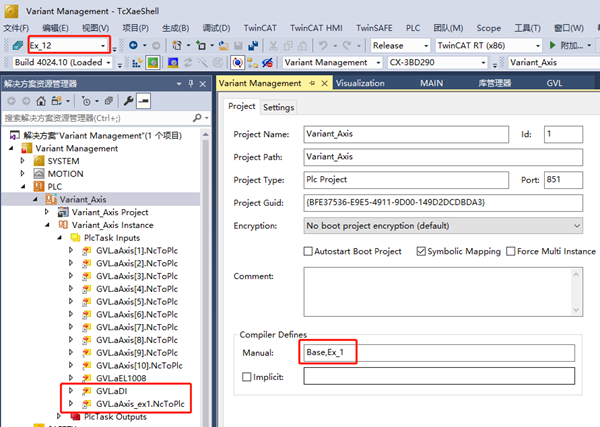Click the green TwinCAT restart run mode icon

point(152,62)
